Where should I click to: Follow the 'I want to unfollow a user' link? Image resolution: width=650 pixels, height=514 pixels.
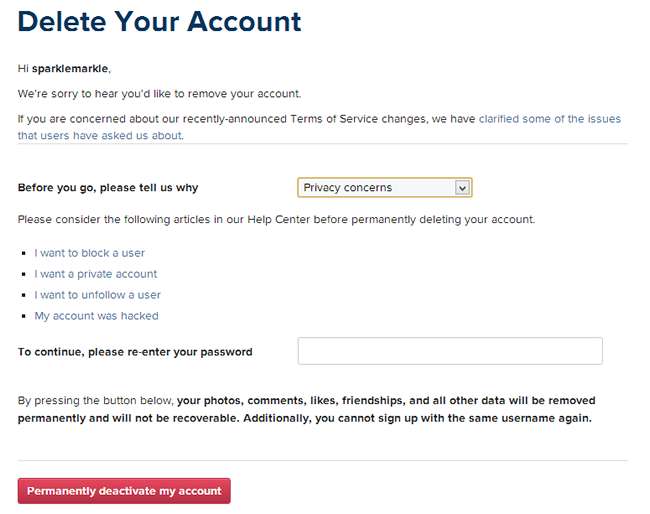[97, 295]
